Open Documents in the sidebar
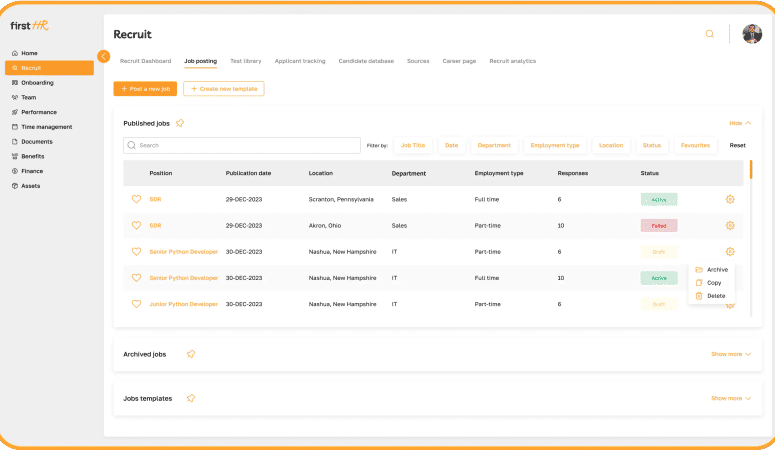 [x=37, y=141]
